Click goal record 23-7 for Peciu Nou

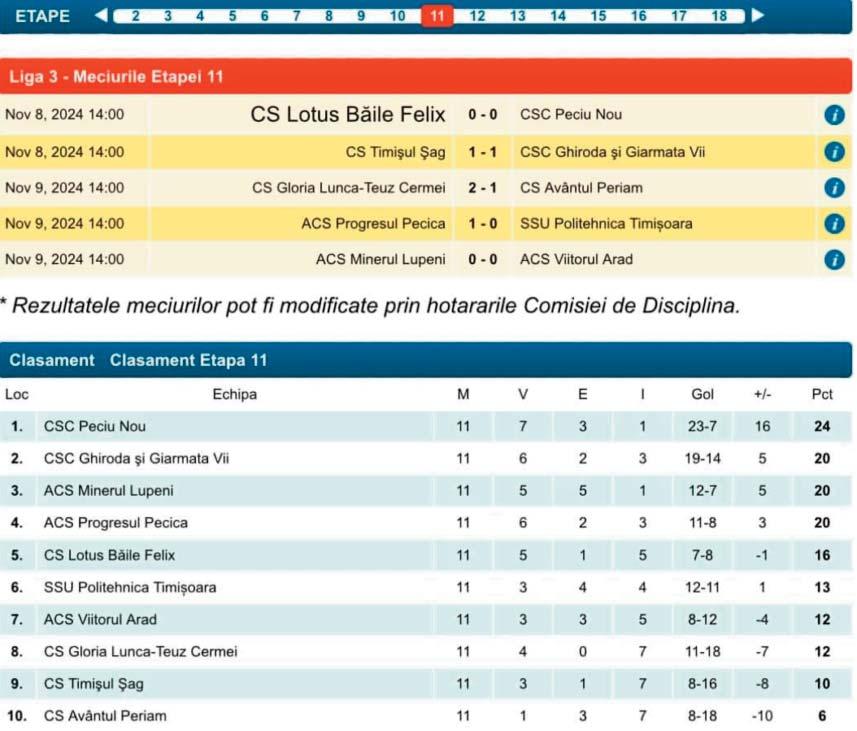(702, 426)
